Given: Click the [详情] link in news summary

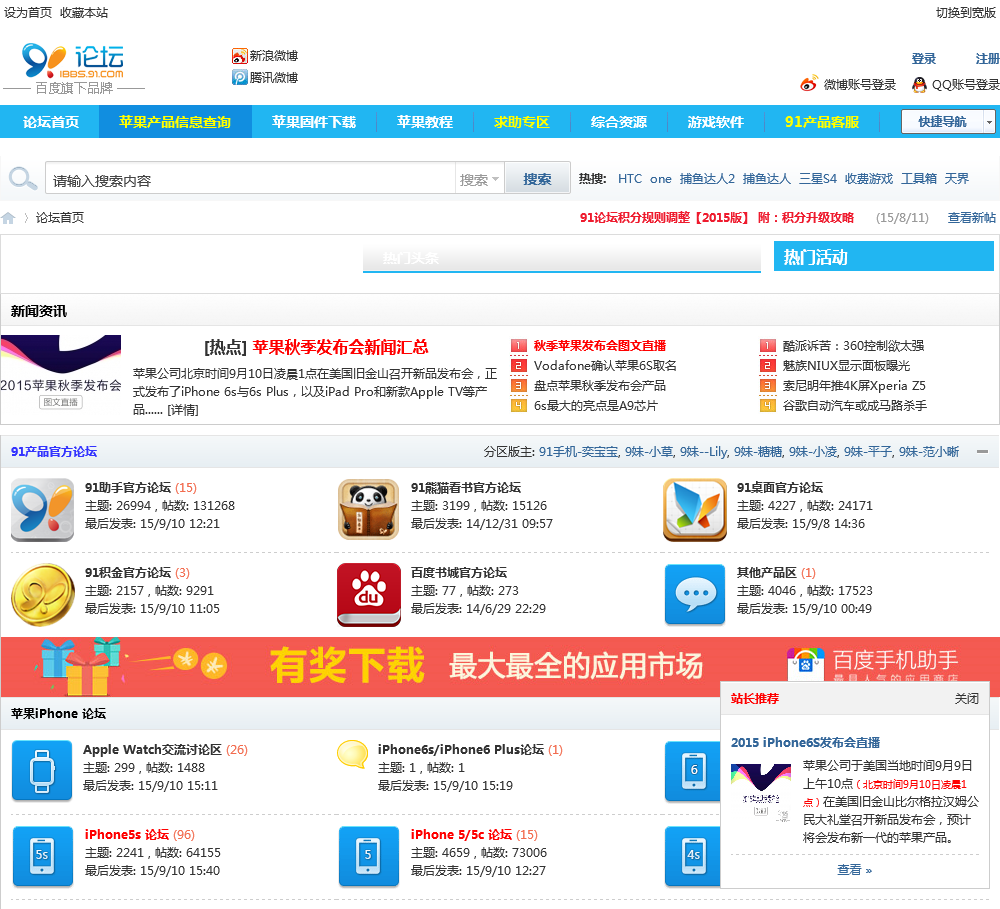Looking at the screenshot, I should tap(182, 410).
